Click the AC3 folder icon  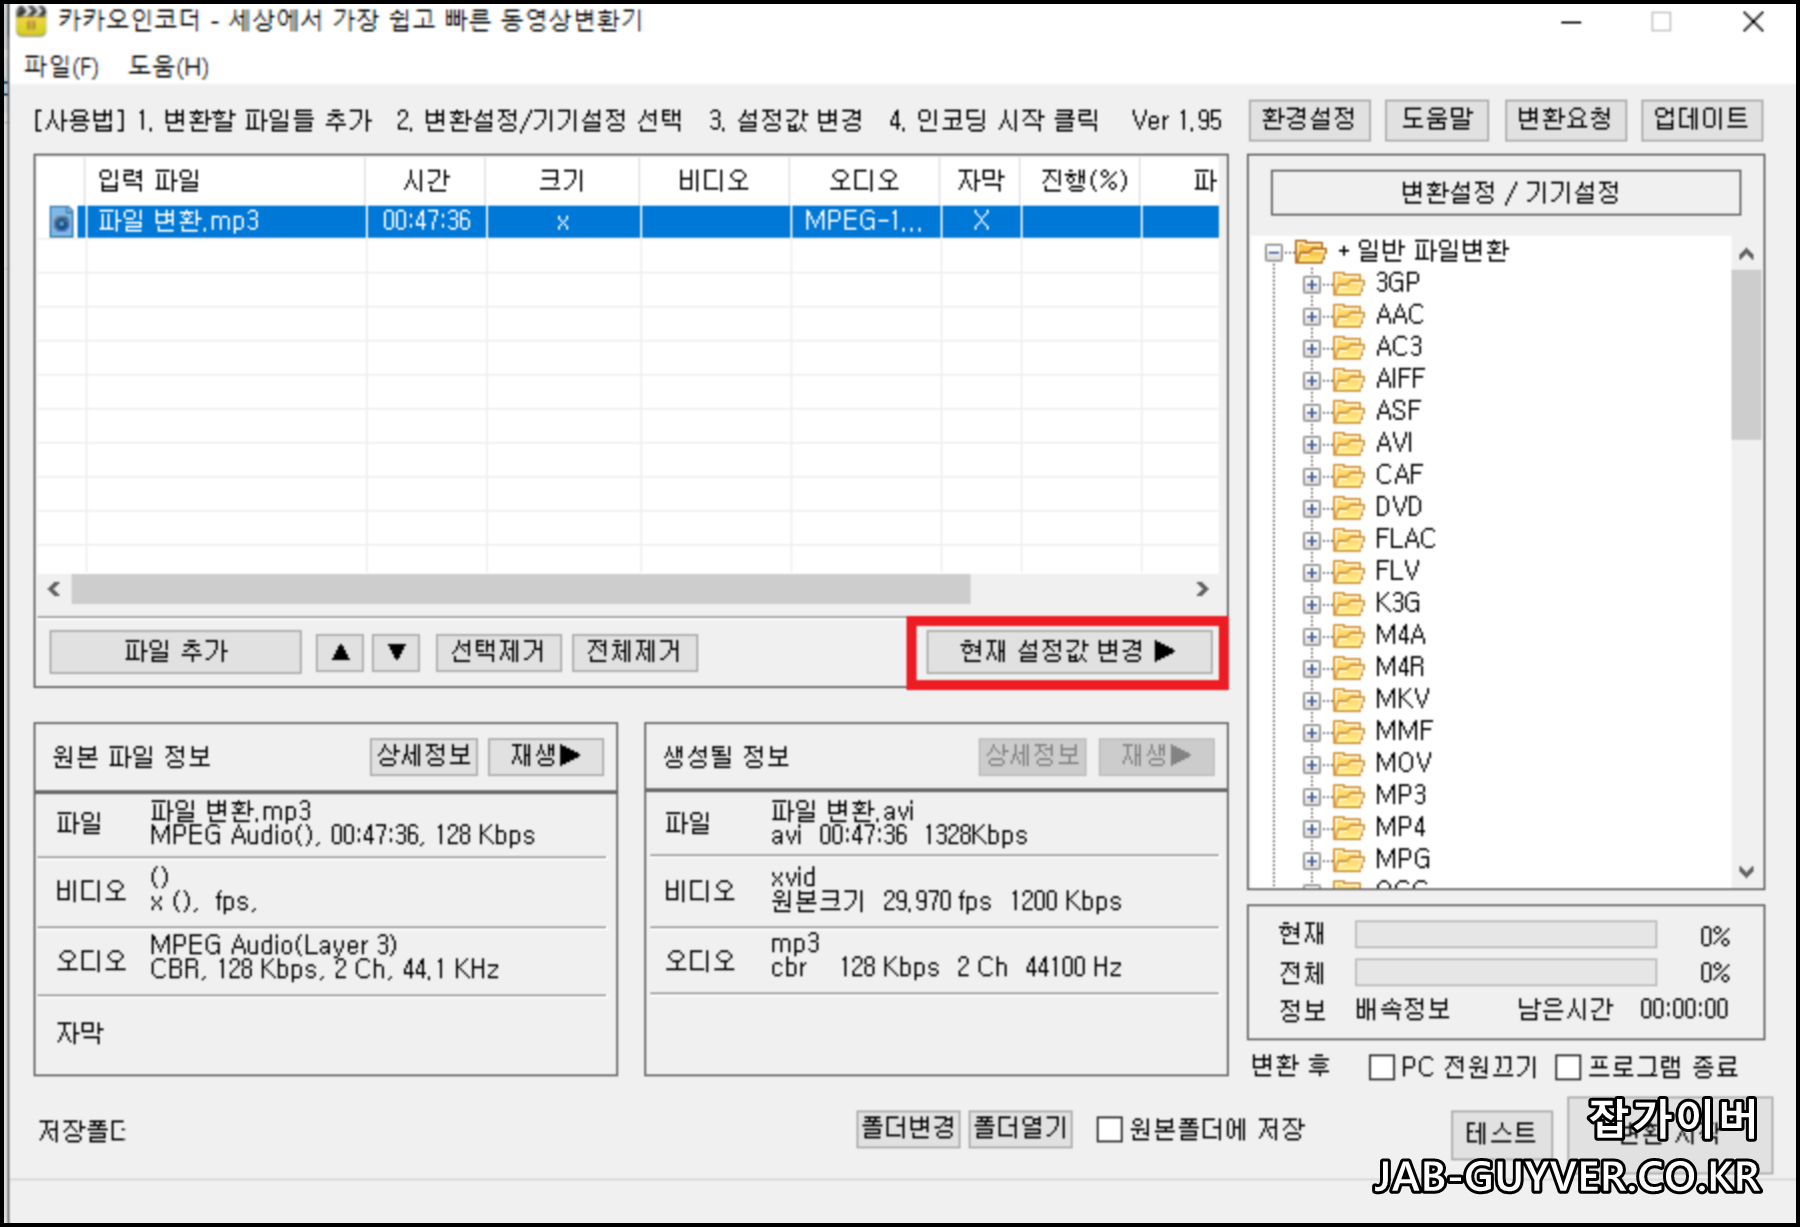1348,348
